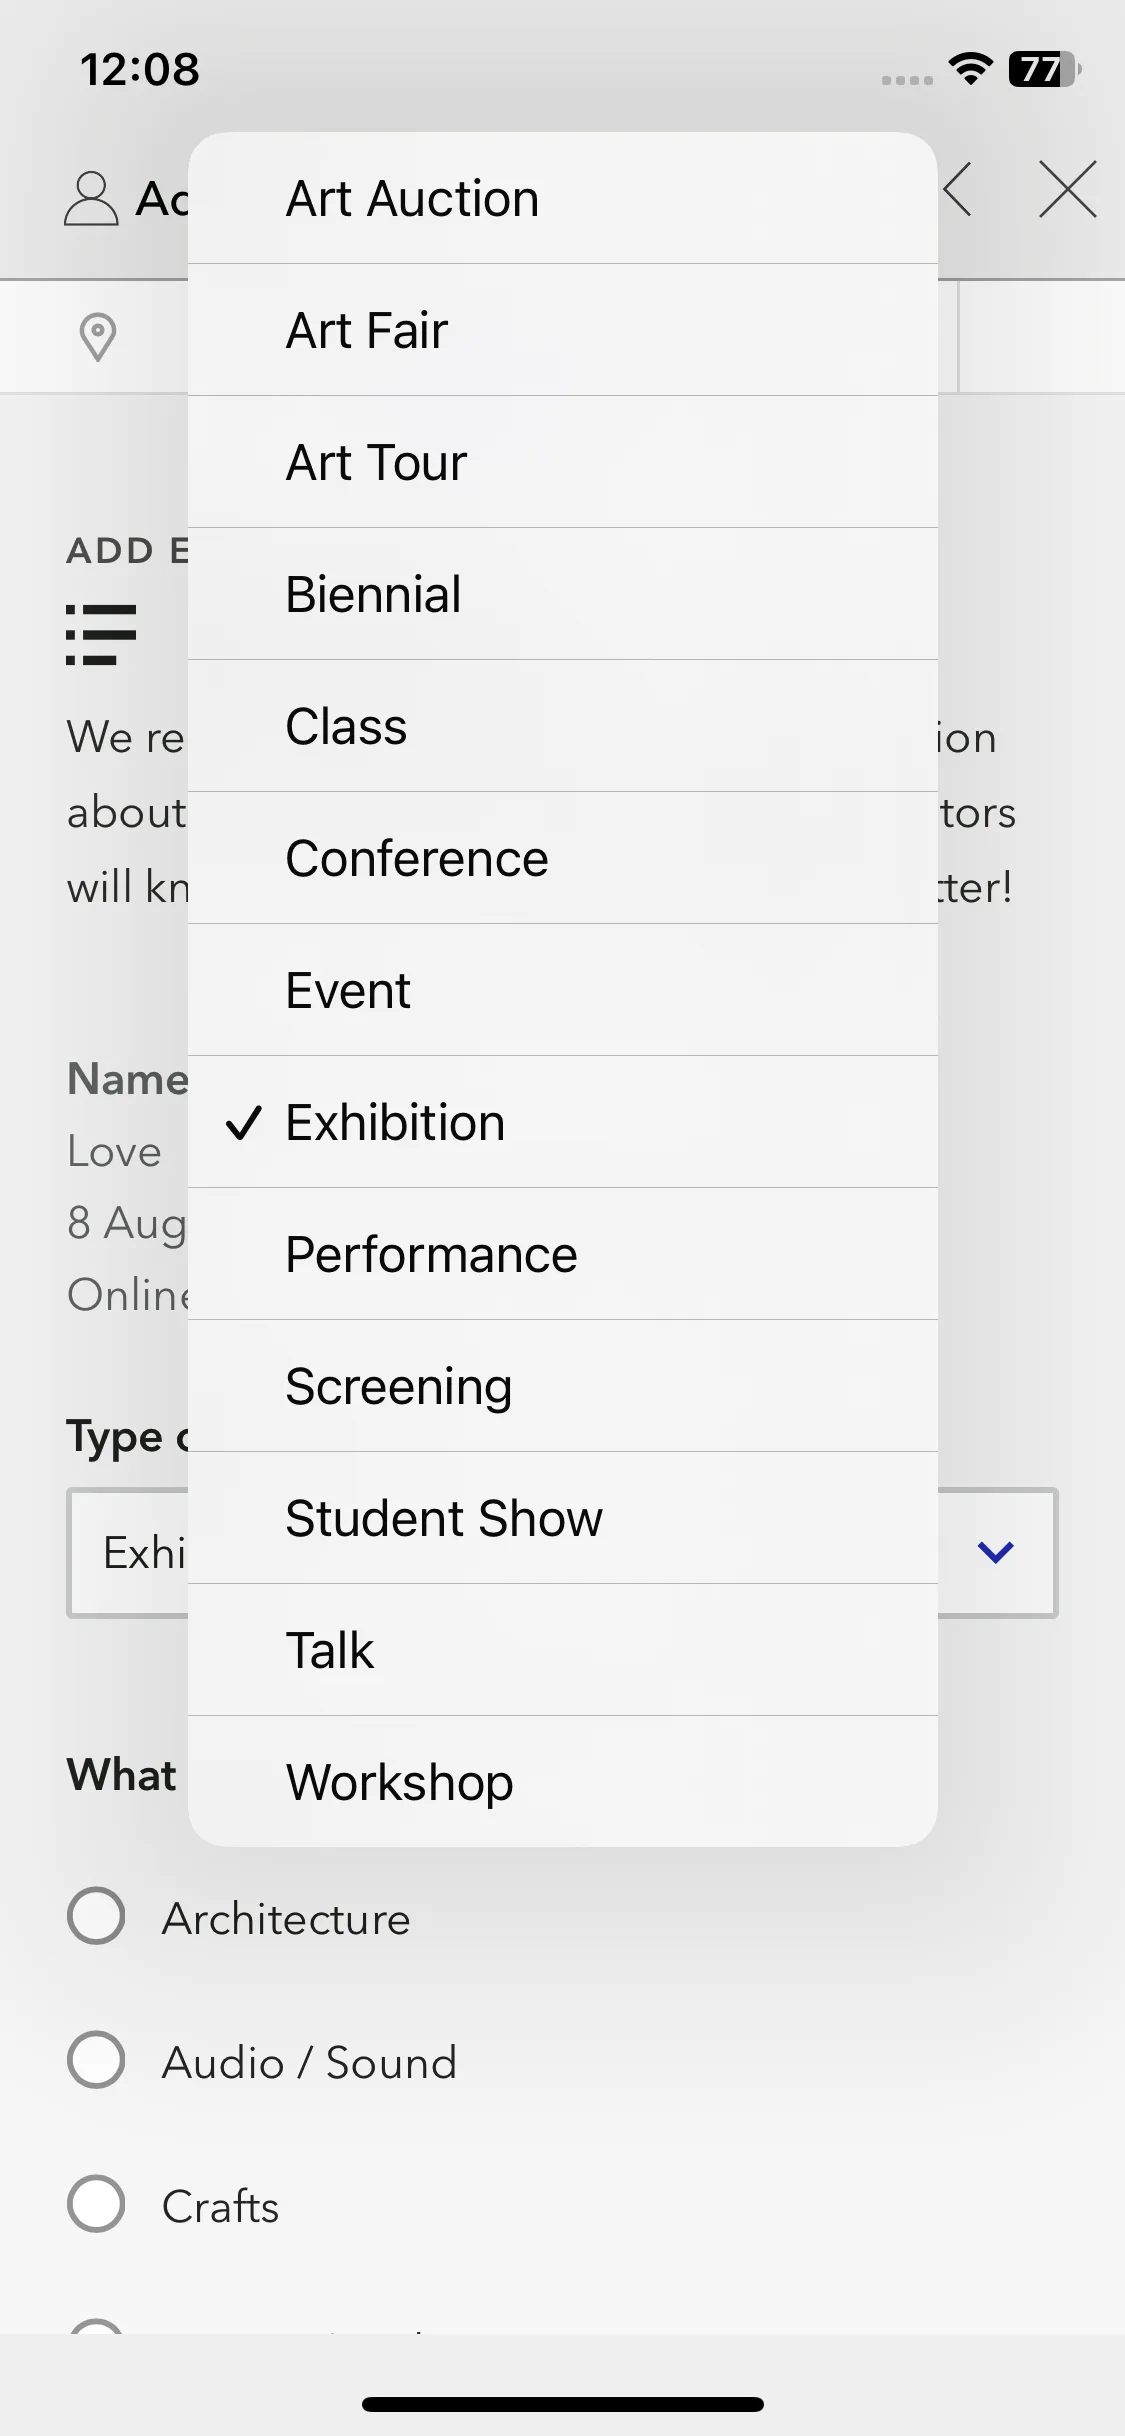Choose the Talk option
Screen dimensions: 1125x2436
click(563, 1650)
